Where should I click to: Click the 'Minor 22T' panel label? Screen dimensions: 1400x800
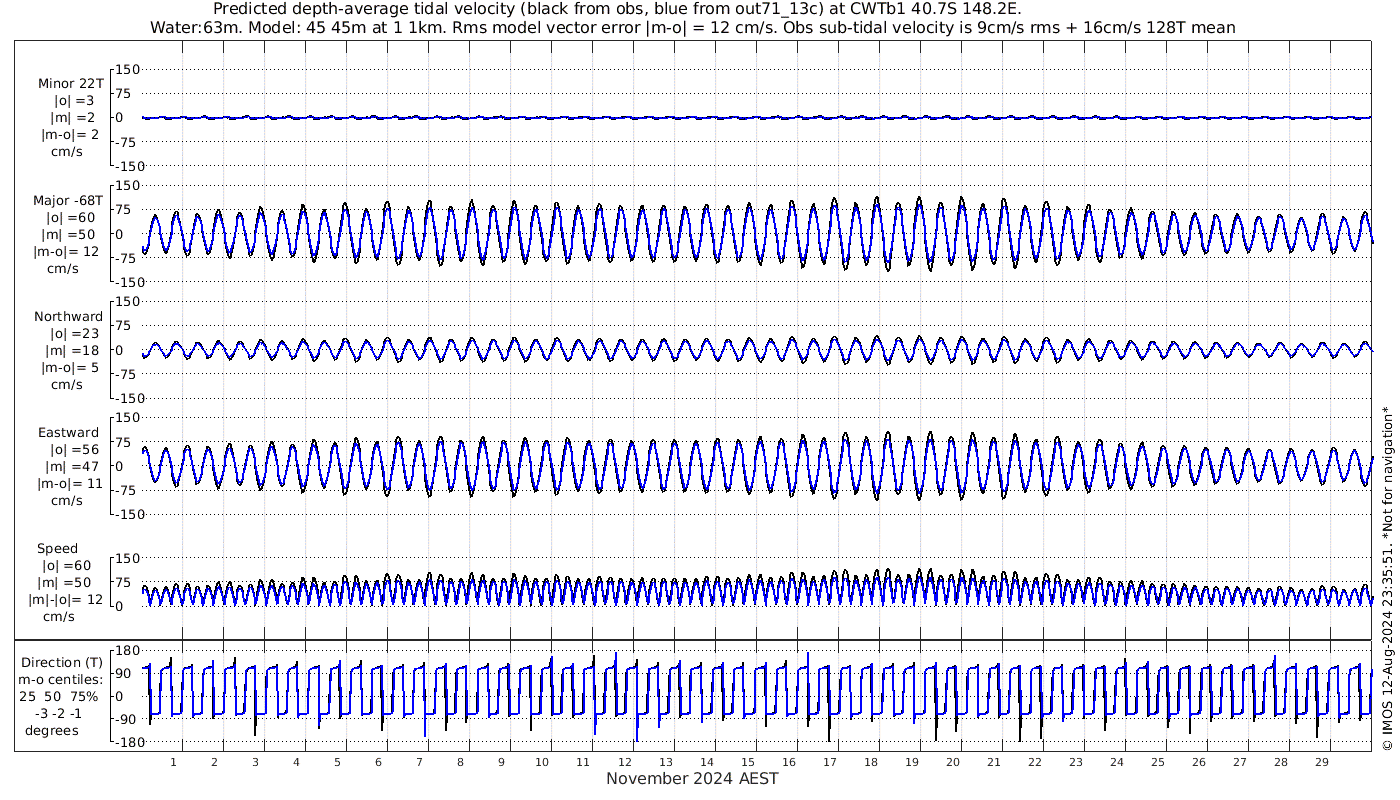tap(70, 84)
